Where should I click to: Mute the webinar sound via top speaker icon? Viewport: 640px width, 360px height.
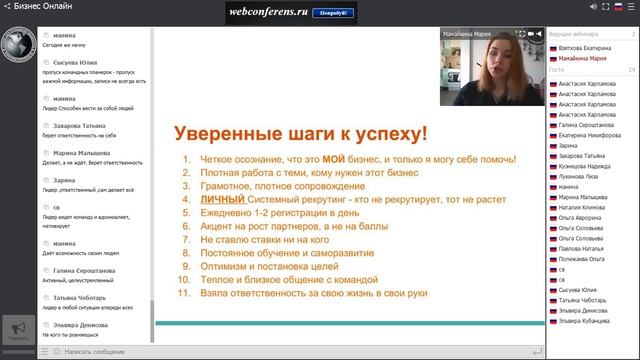(x=593, y=7)
